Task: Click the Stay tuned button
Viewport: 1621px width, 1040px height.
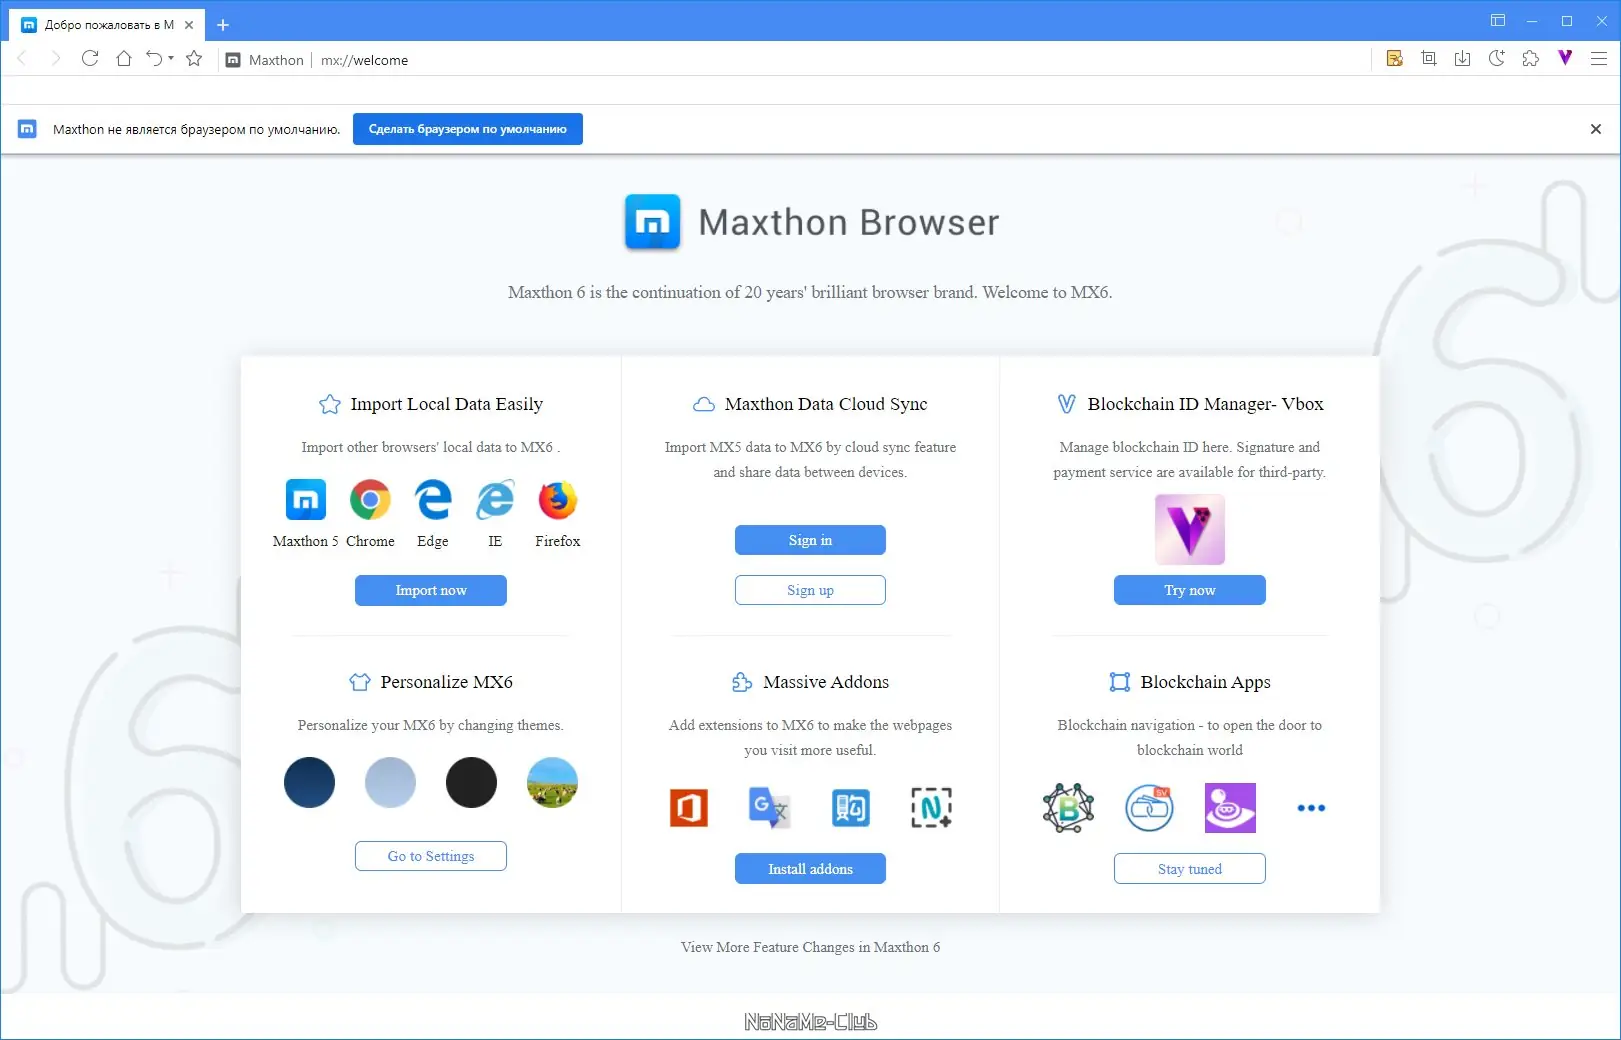Action: 1190,869
